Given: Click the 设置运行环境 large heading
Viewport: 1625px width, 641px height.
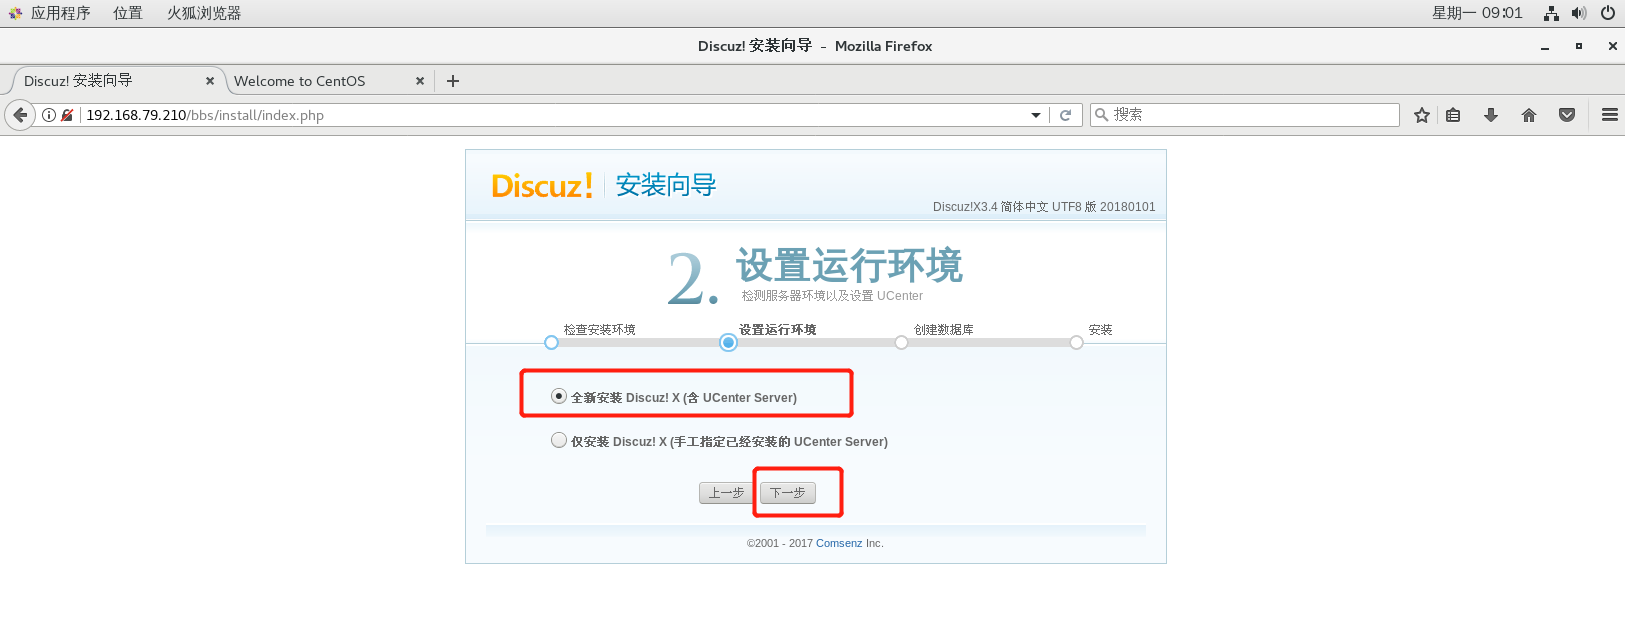Looking at the screenshot, I should tap(849, 266).
